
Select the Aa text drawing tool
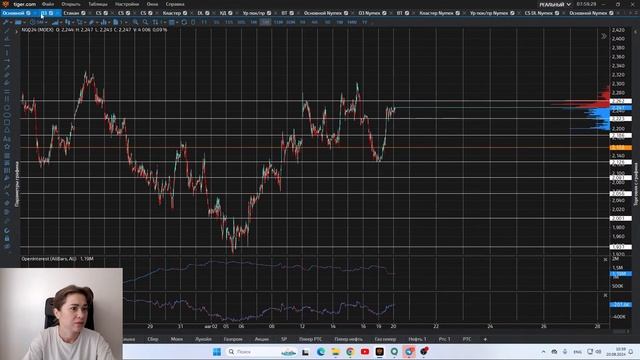point(7,139)
